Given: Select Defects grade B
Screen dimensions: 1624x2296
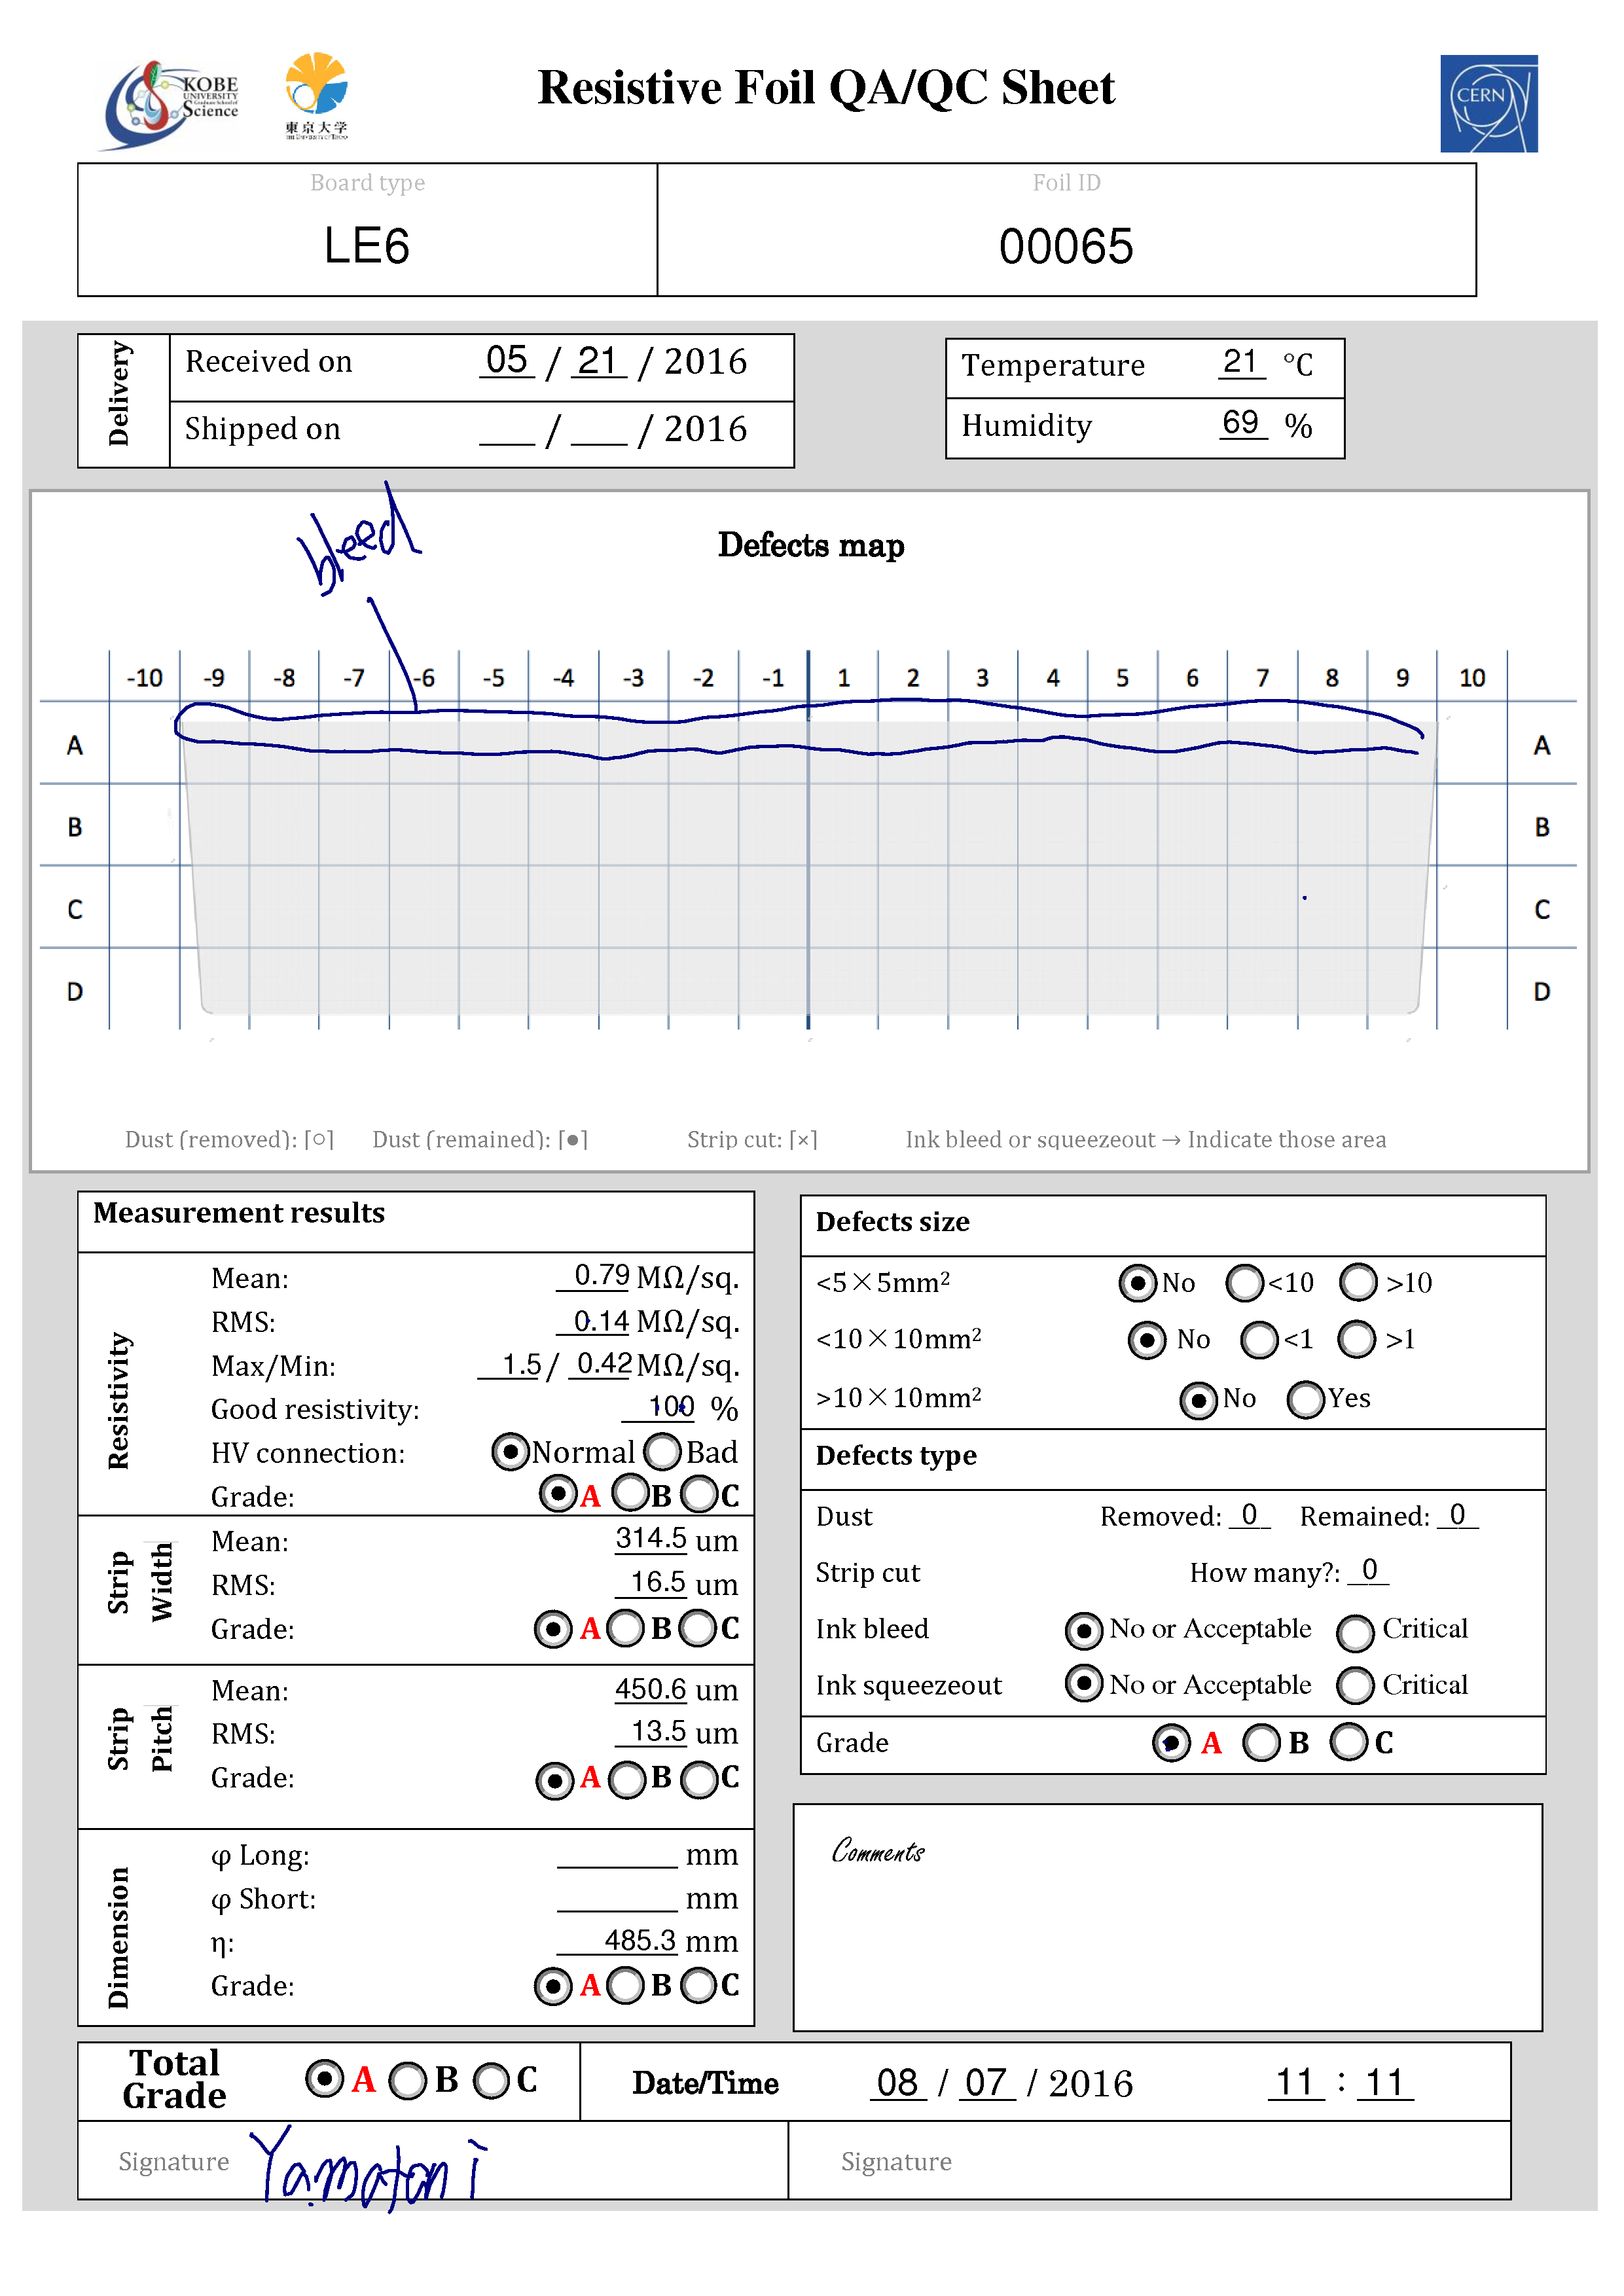Looking at the screenshot, I should click(1261, 1742).
